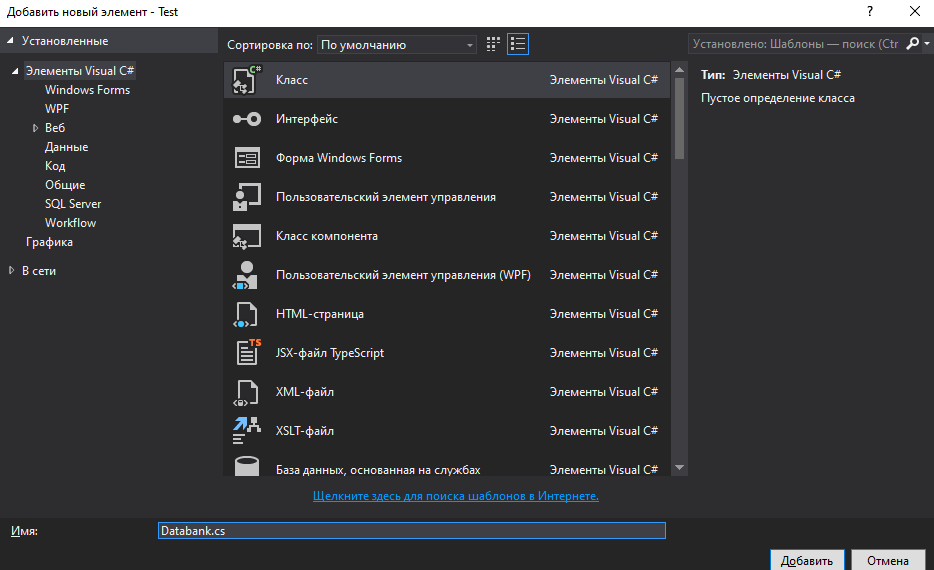
Task: Expand the Веб tree node
Action: pyautogui.click(x=35, y=128)
